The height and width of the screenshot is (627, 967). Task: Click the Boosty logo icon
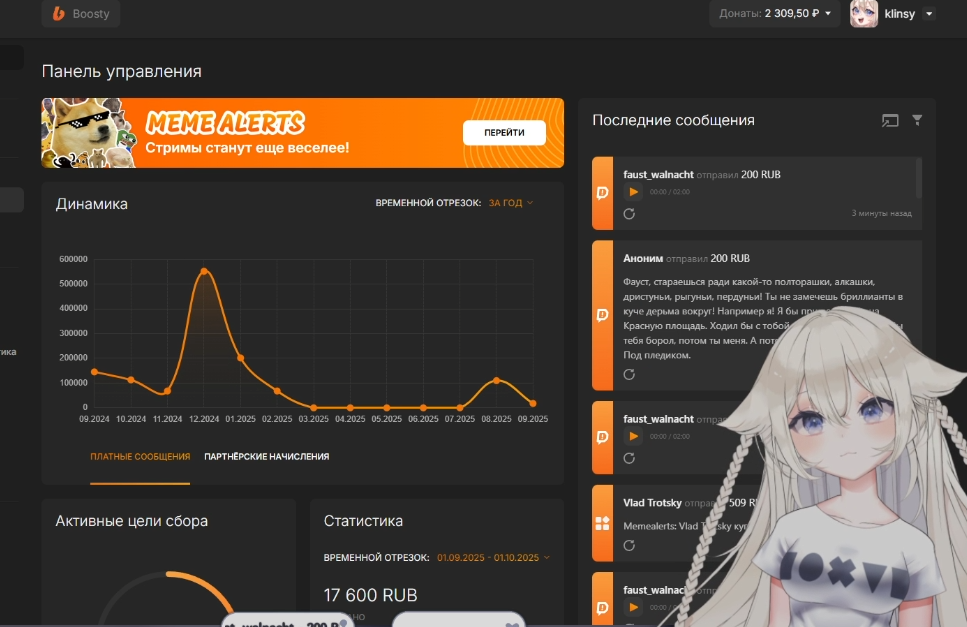[59, 14]
